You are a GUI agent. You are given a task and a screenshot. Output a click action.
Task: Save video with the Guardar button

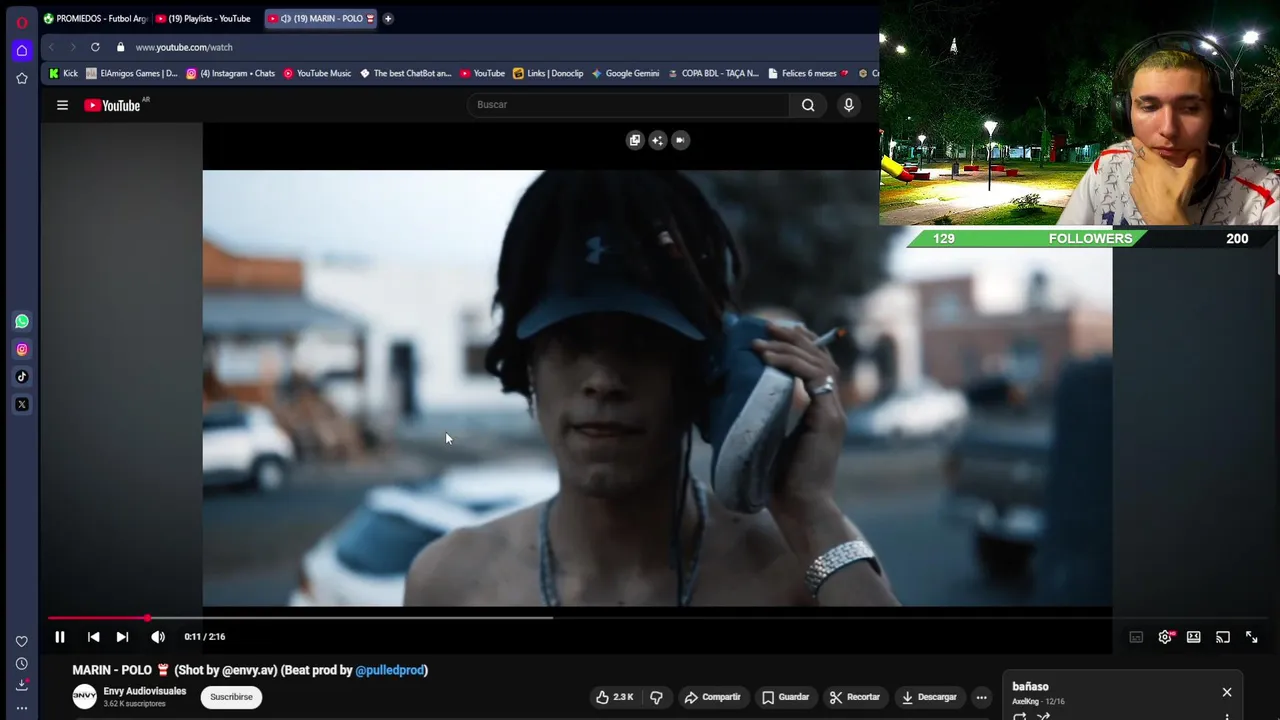coord(785,697)
